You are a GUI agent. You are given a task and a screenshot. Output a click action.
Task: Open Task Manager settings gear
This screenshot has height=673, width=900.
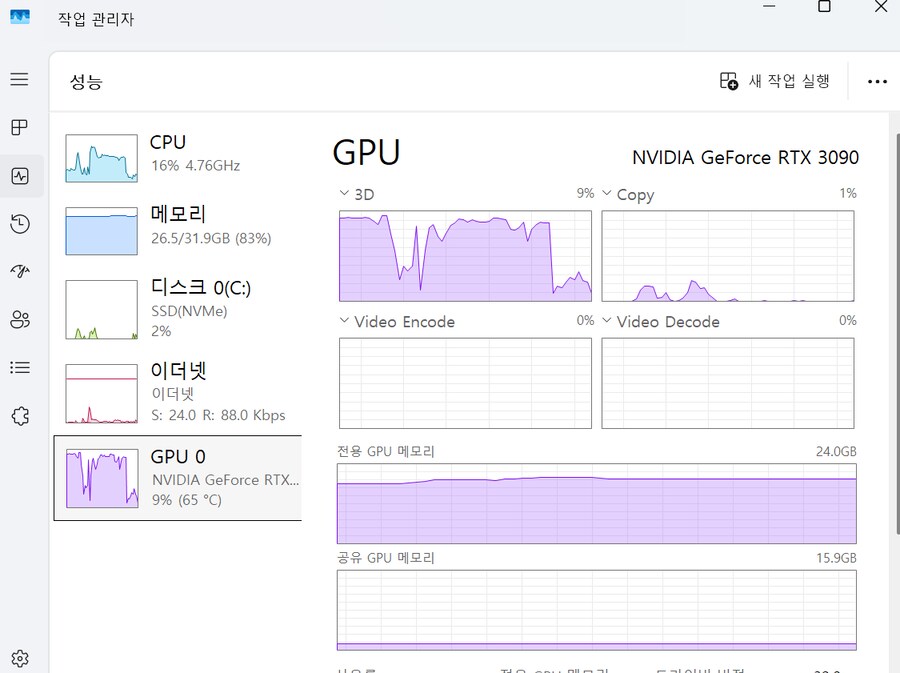(x=20, y=658)
